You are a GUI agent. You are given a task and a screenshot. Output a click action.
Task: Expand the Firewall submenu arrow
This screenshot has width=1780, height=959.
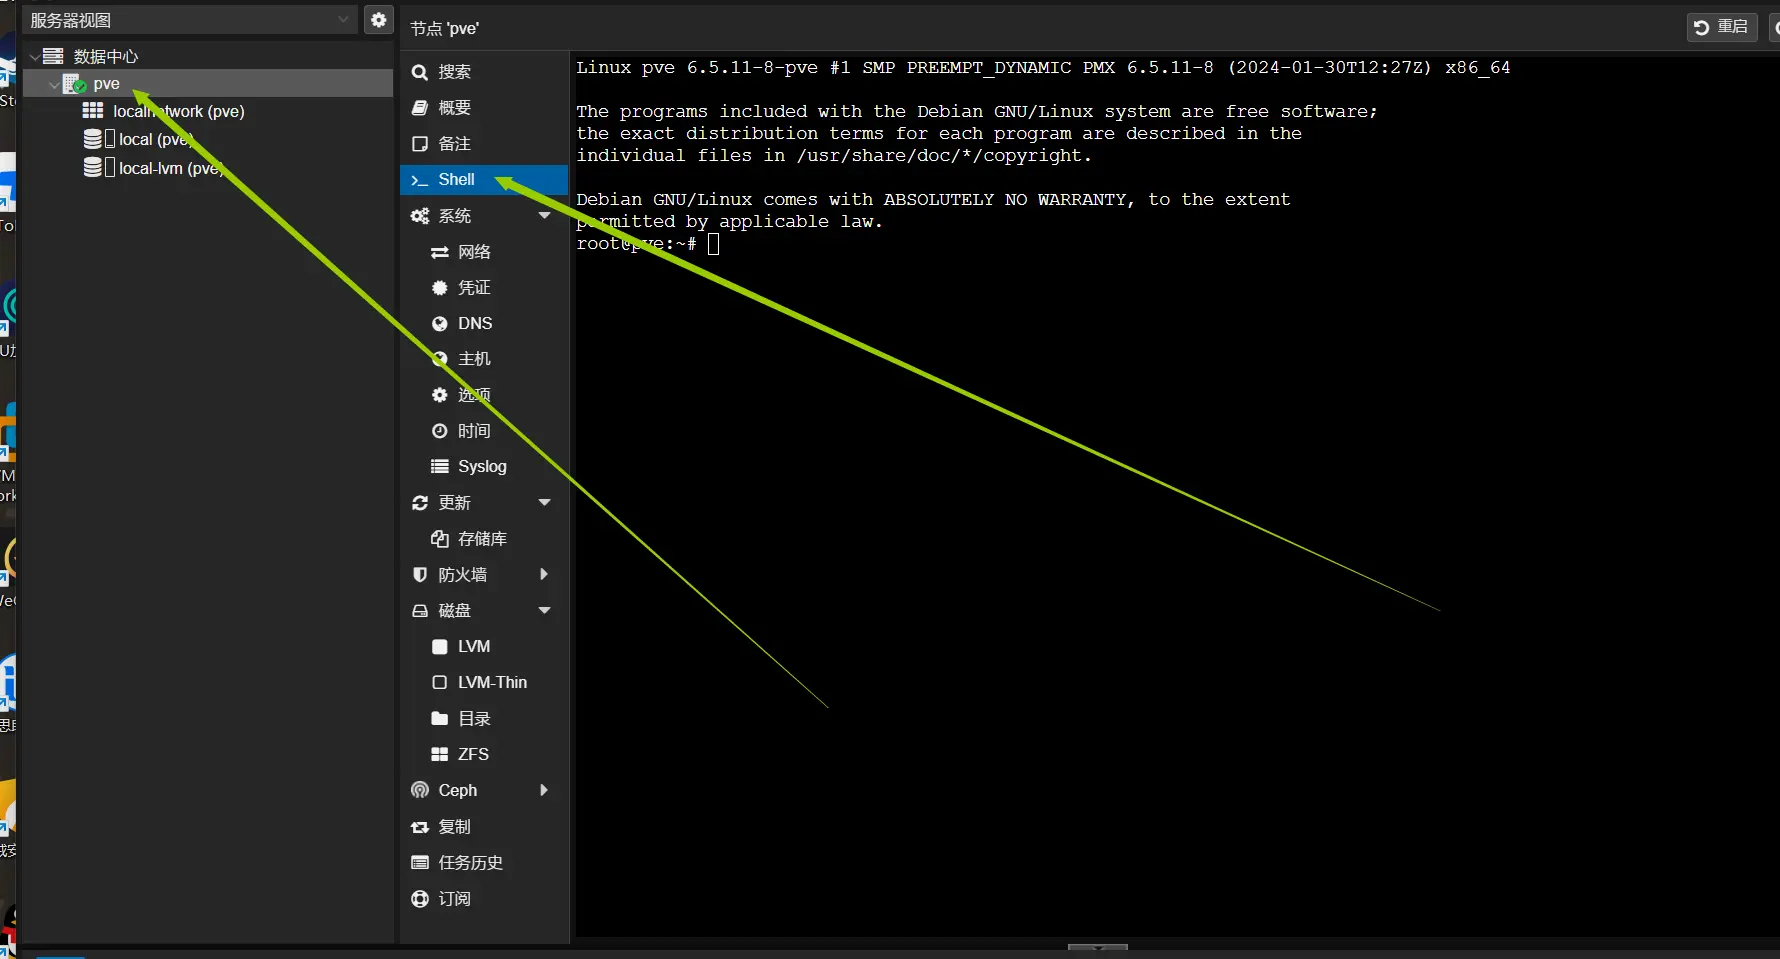coord(544,574)
